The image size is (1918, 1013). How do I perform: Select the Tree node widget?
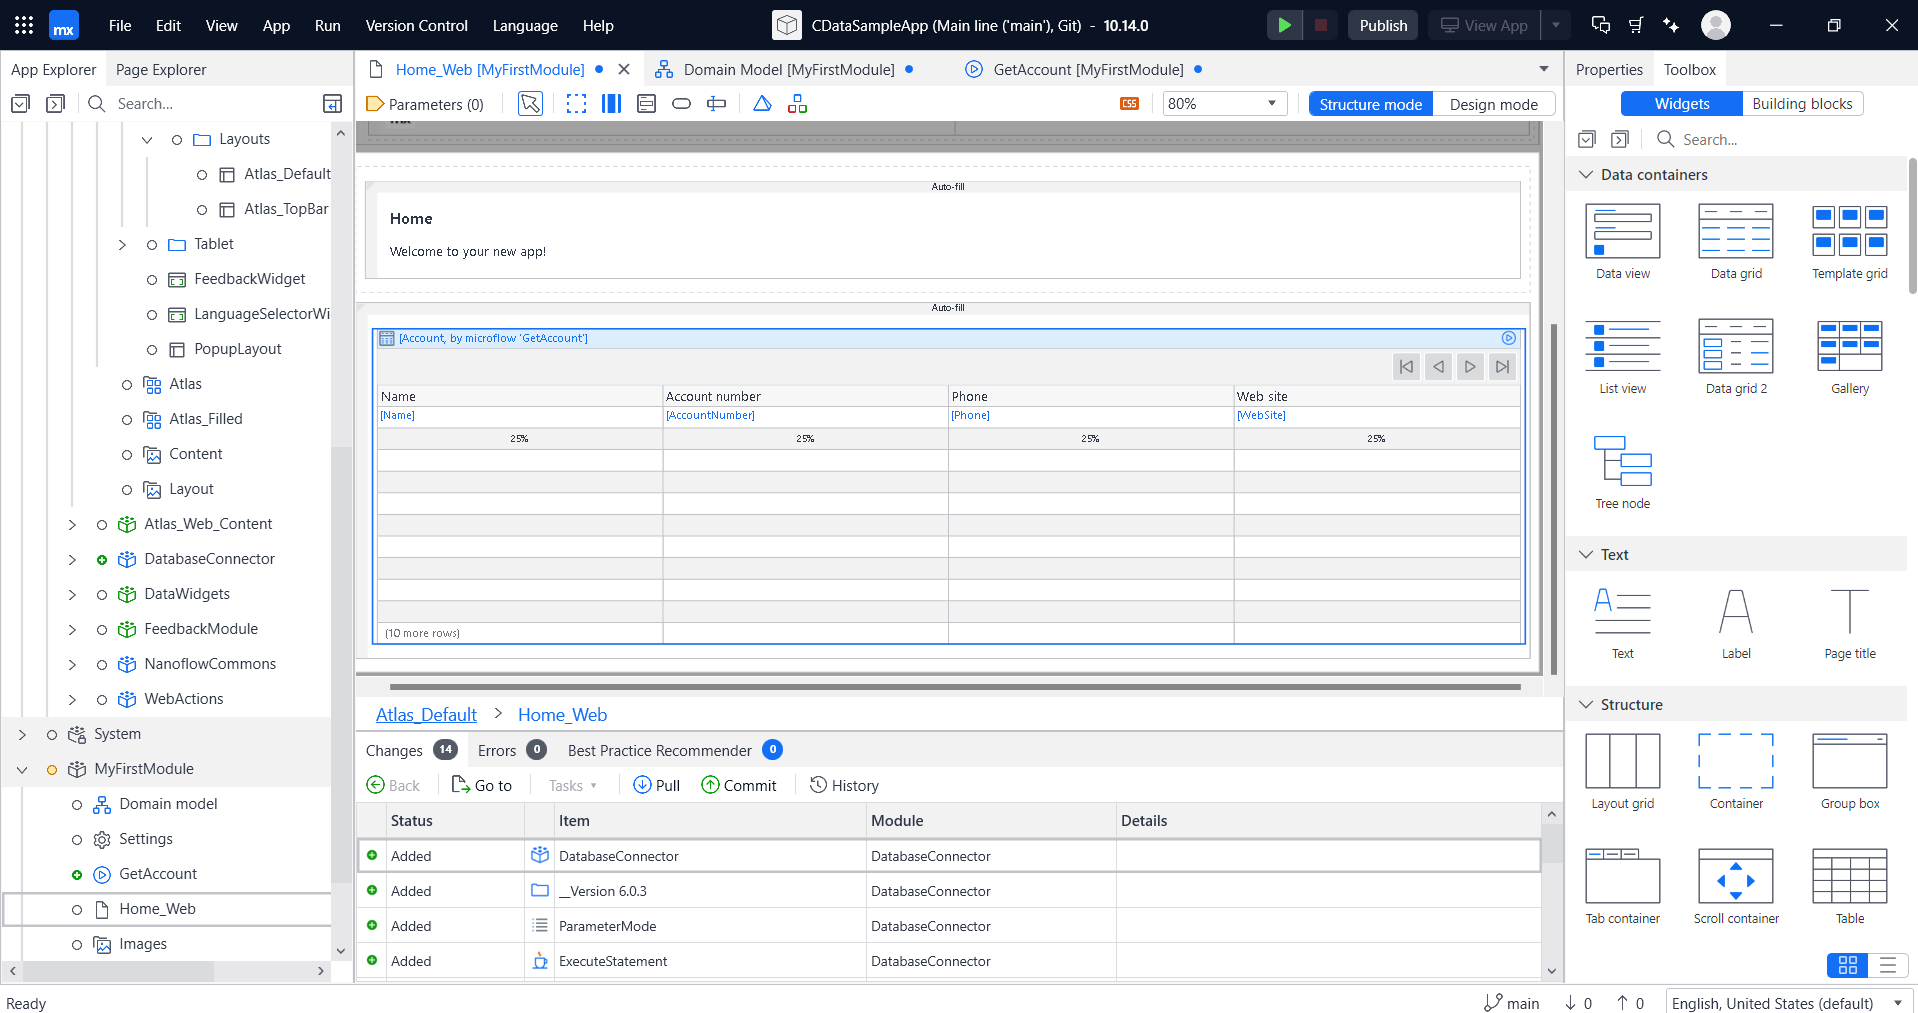[x=1622, y=462]
